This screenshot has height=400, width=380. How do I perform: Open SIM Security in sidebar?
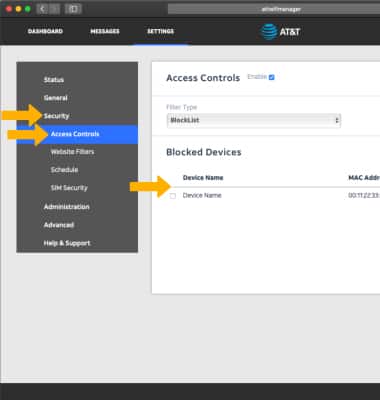click(69, 188)
